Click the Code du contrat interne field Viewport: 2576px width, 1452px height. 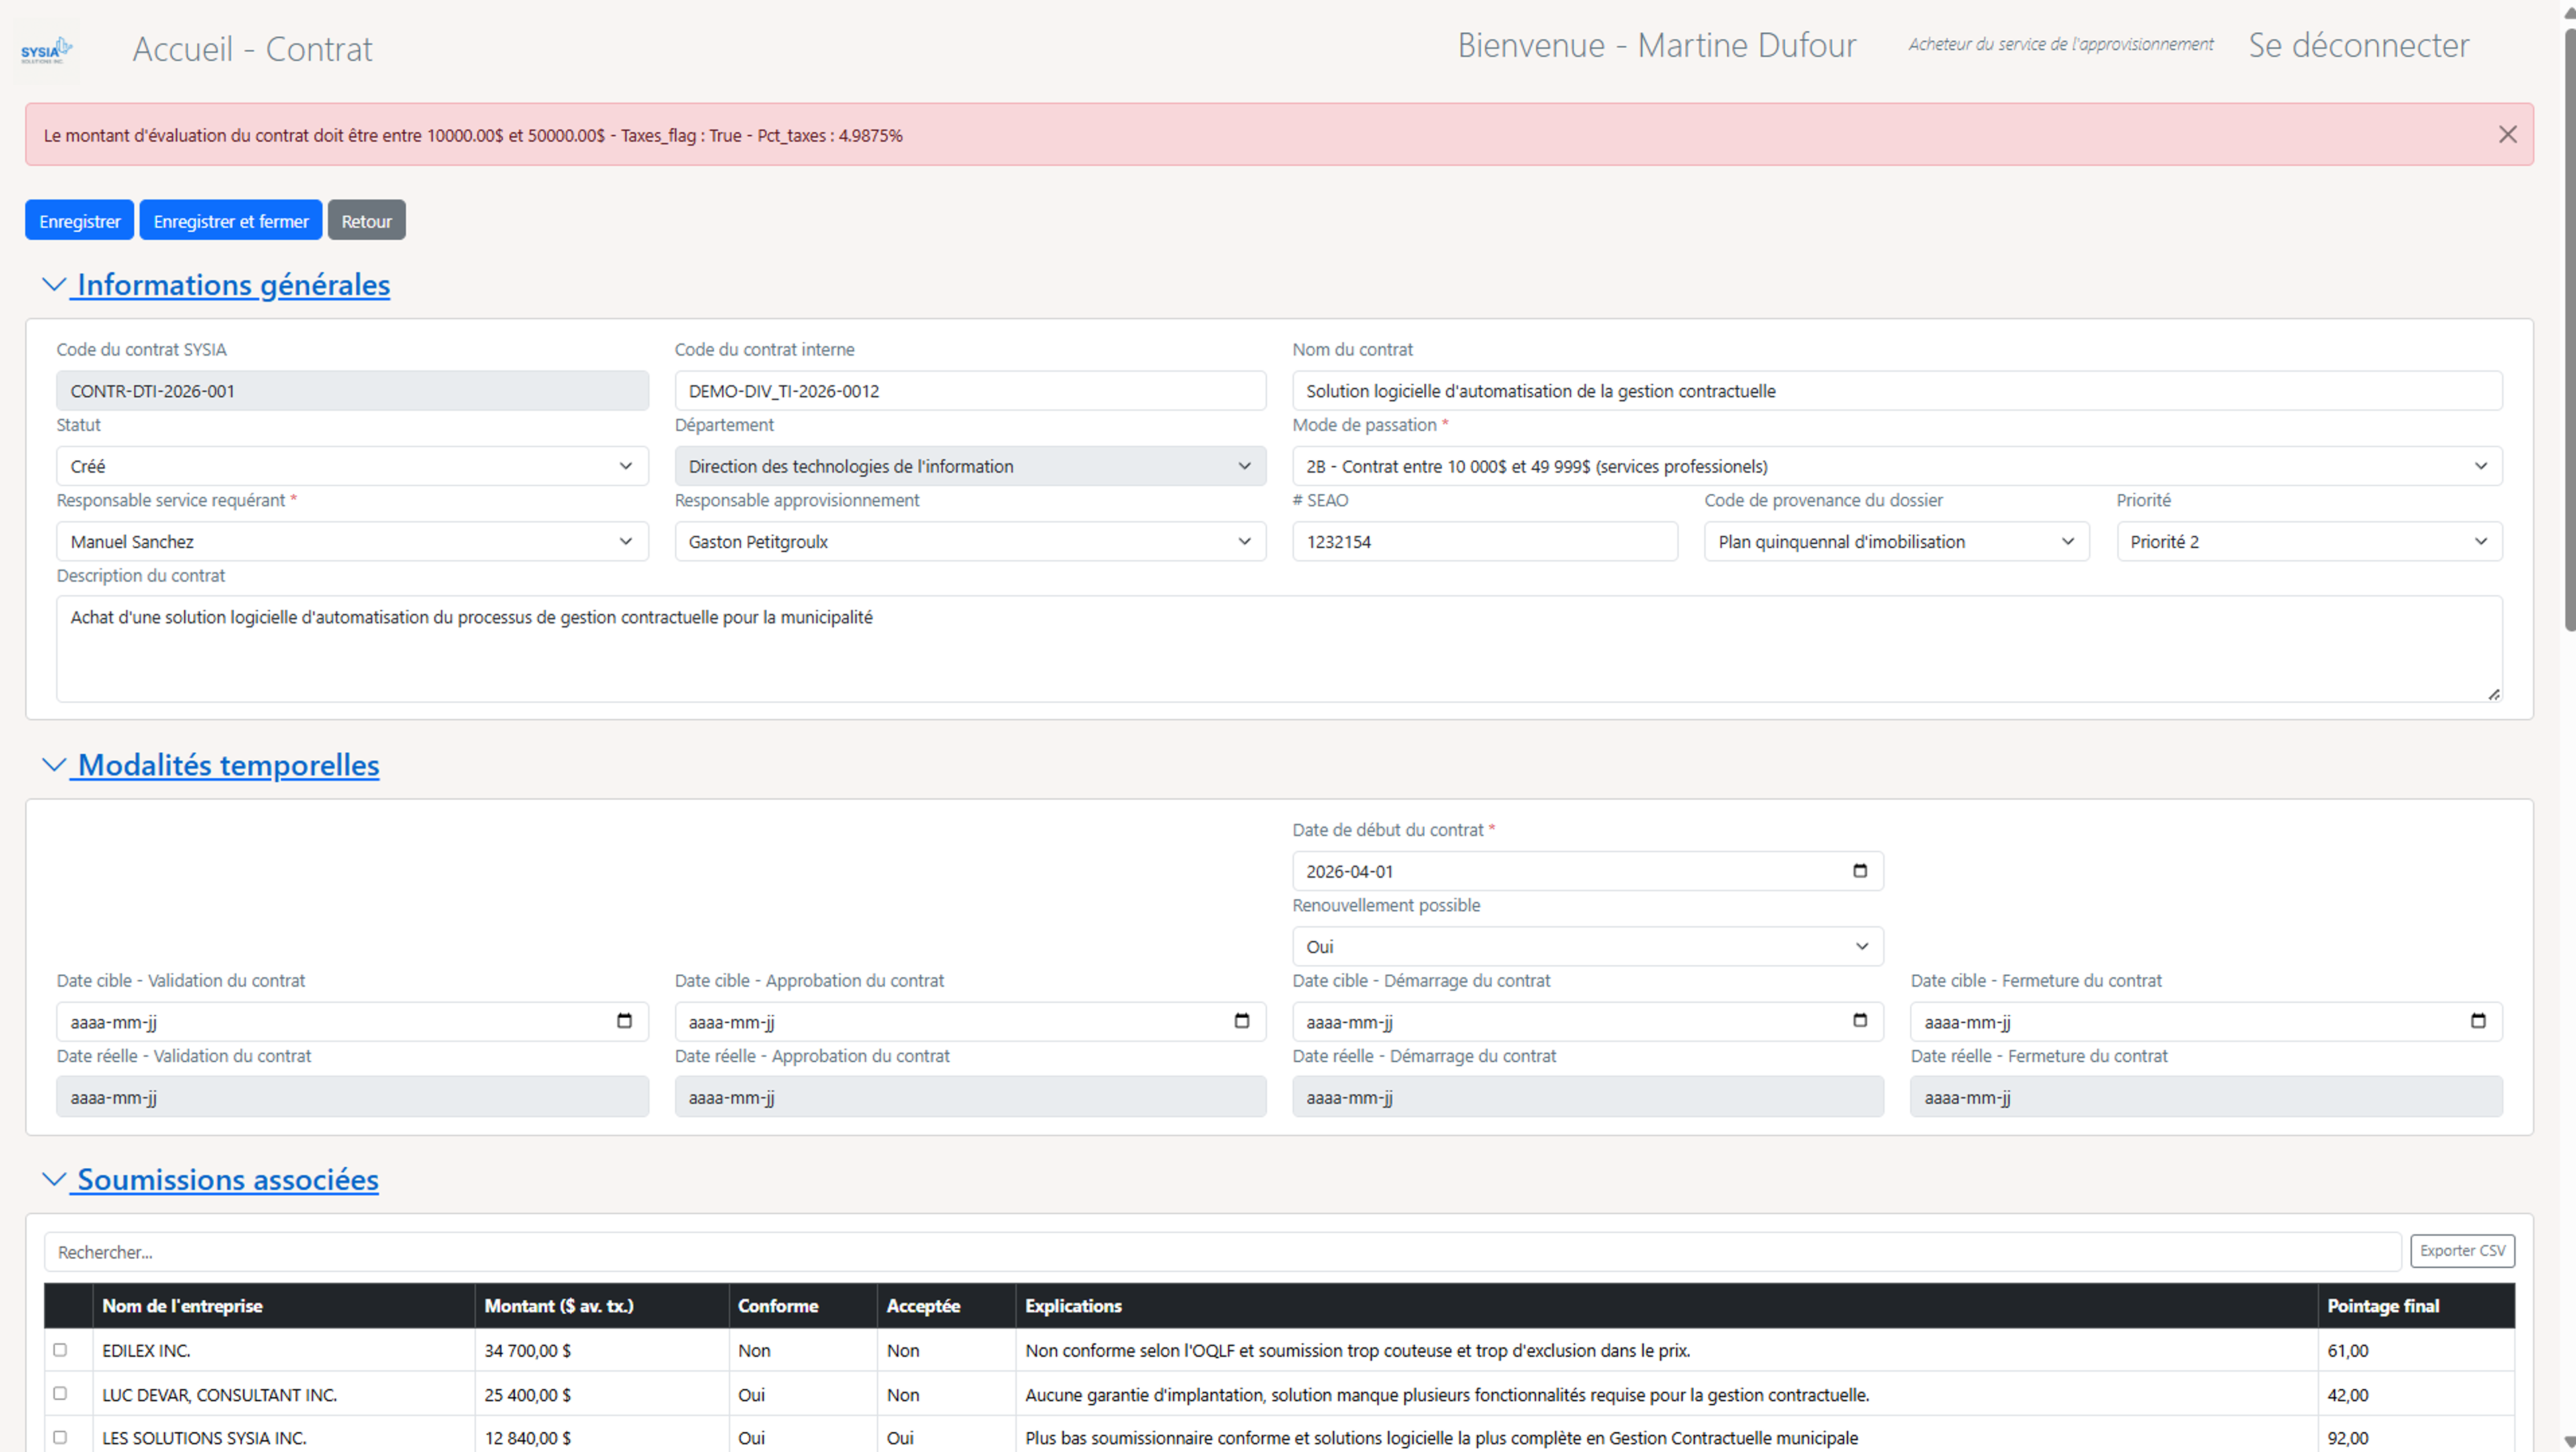(x=970, y=391)
